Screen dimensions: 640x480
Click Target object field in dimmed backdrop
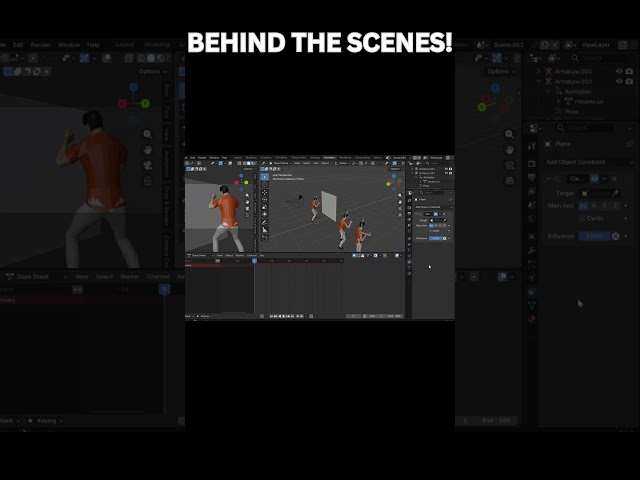[x=602, y=193]
